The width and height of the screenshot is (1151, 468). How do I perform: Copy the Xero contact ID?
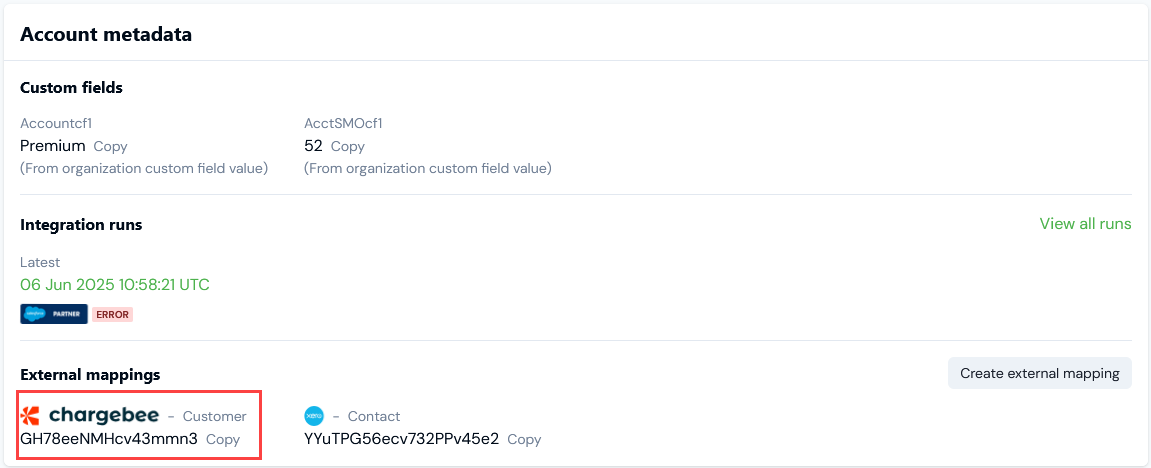pyautogui.click(x=524, y=439)
